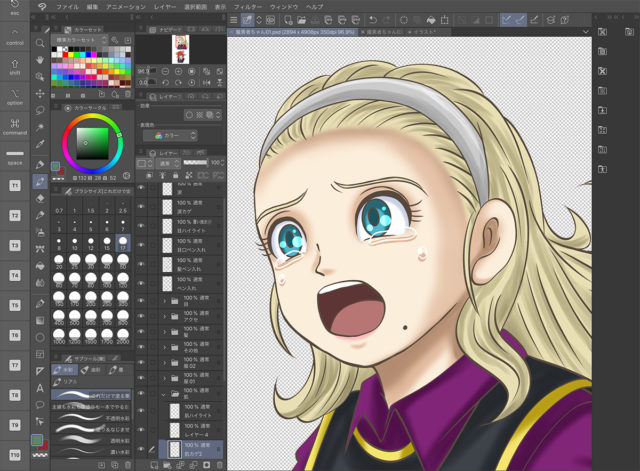Select the pen tool in toolbar
640x471 pixels.
(x=40, y=164)
